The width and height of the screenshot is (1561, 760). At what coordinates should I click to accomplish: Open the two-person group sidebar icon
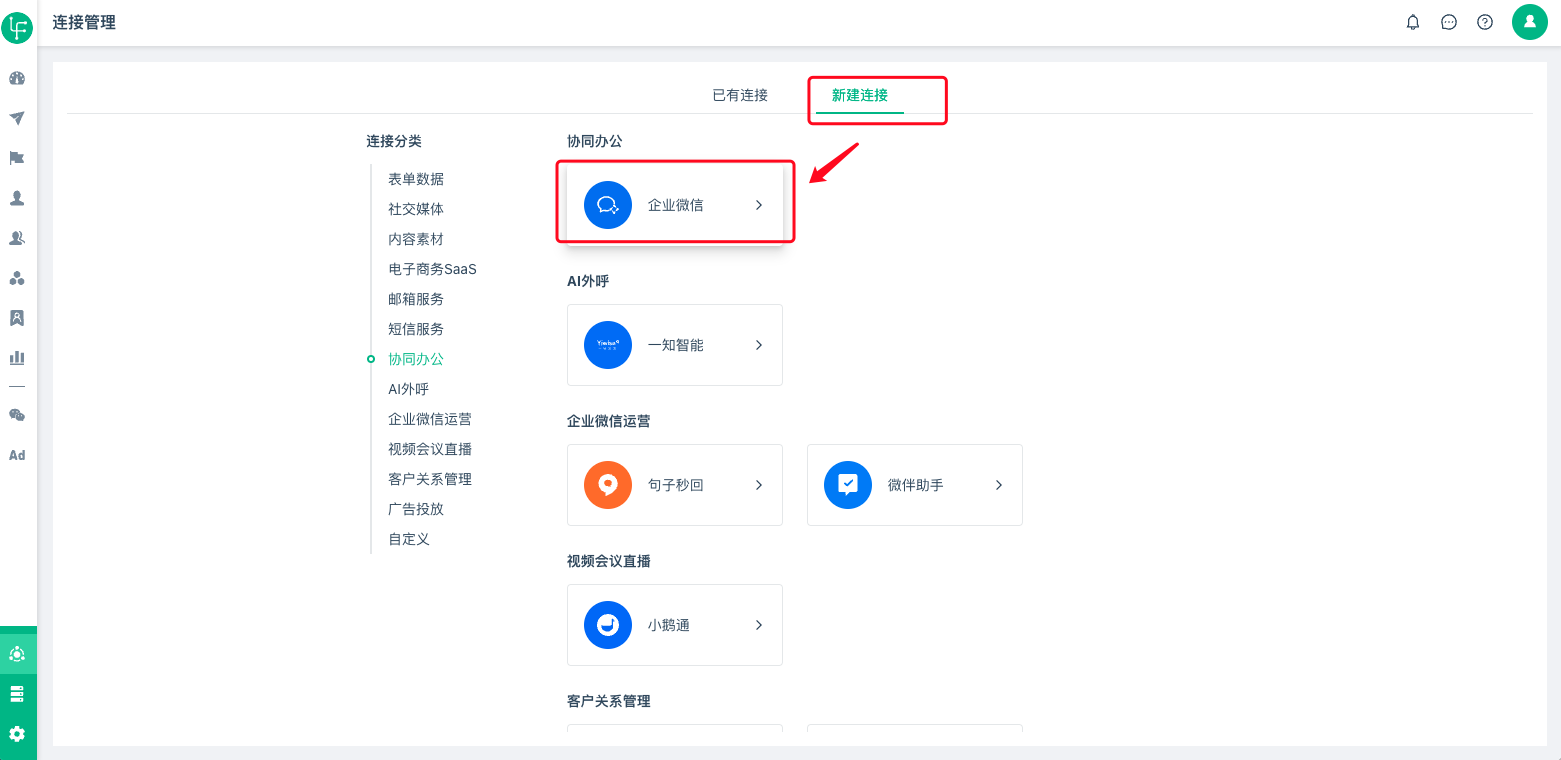(17, 238)
